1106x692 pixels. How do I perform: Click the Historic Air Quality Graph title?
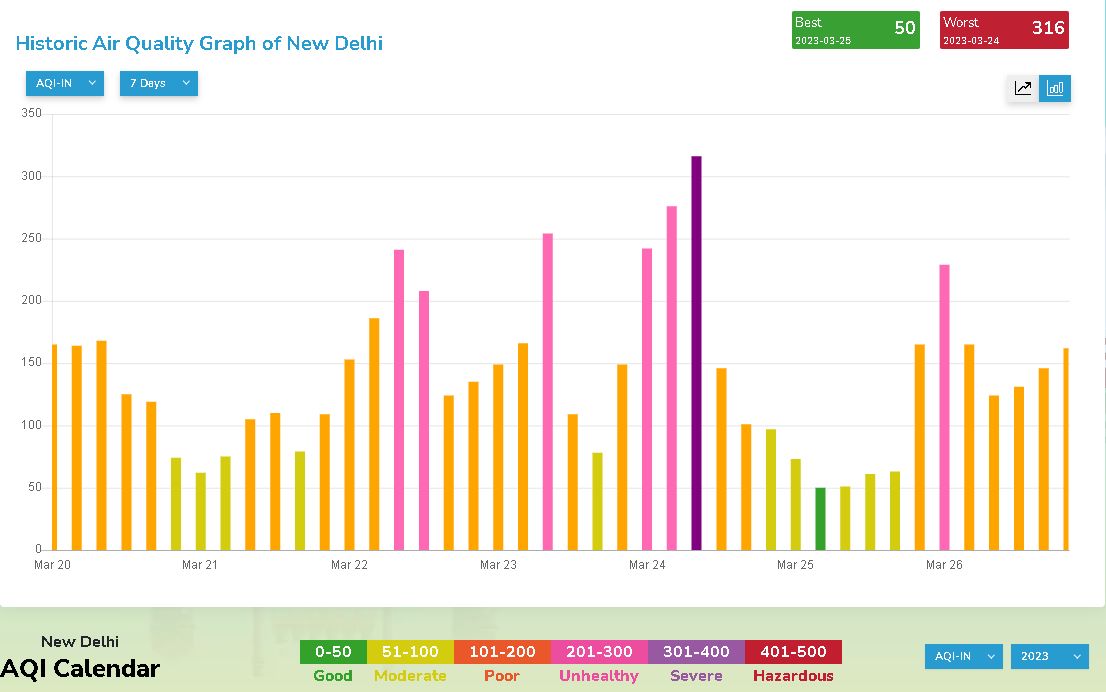[x=199, y=43]
